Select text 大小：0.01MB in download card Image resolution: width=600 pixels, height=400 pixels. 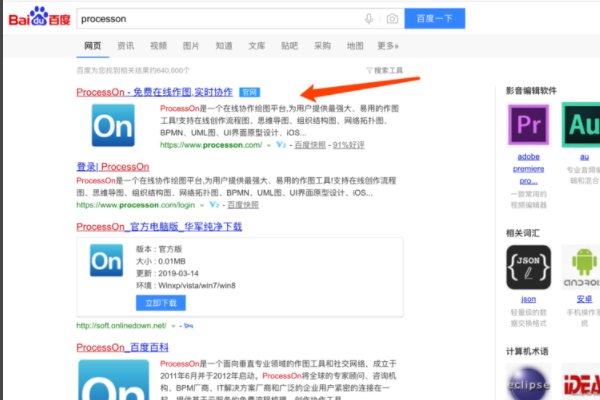(x=161, y=261)
